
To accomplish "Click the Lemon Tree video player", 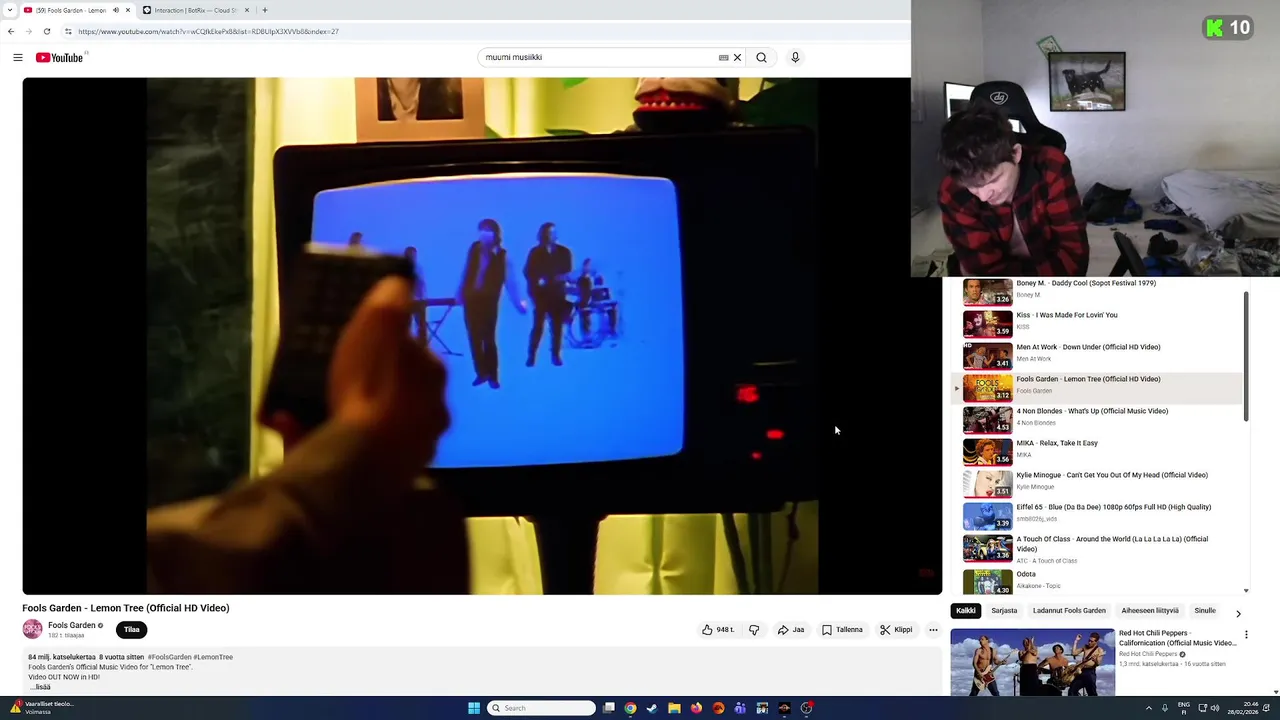I will coord(482,336).
